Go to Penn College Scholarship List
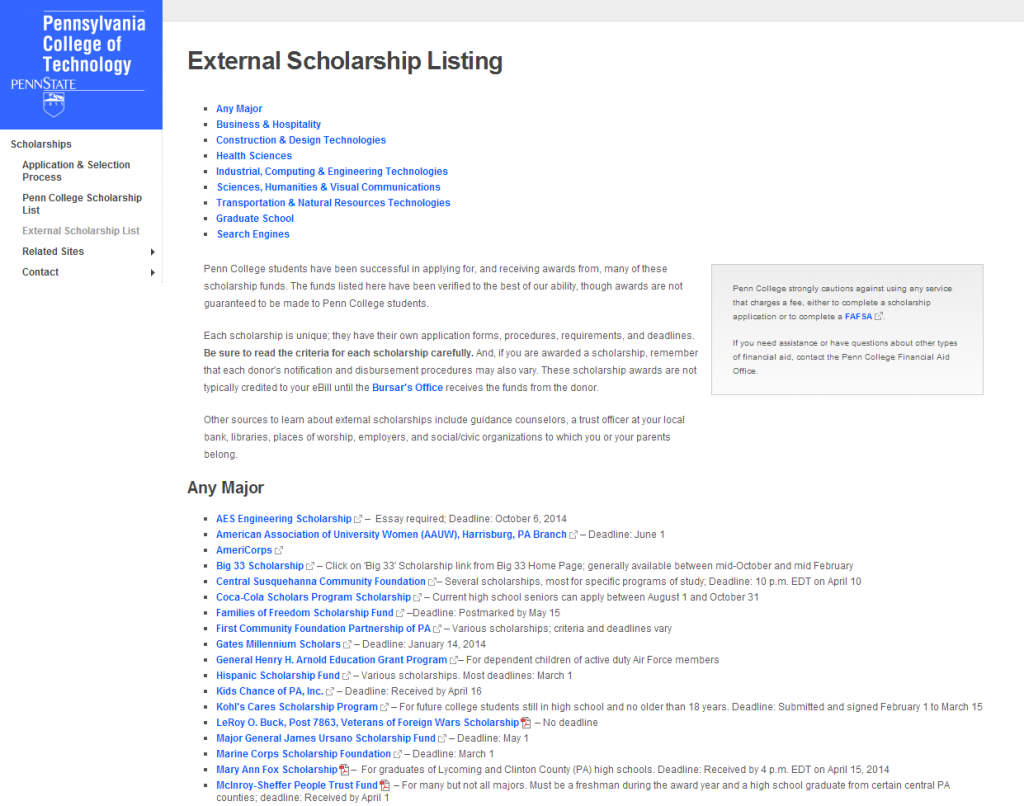The image size is (1024, 806). point(82,204)
